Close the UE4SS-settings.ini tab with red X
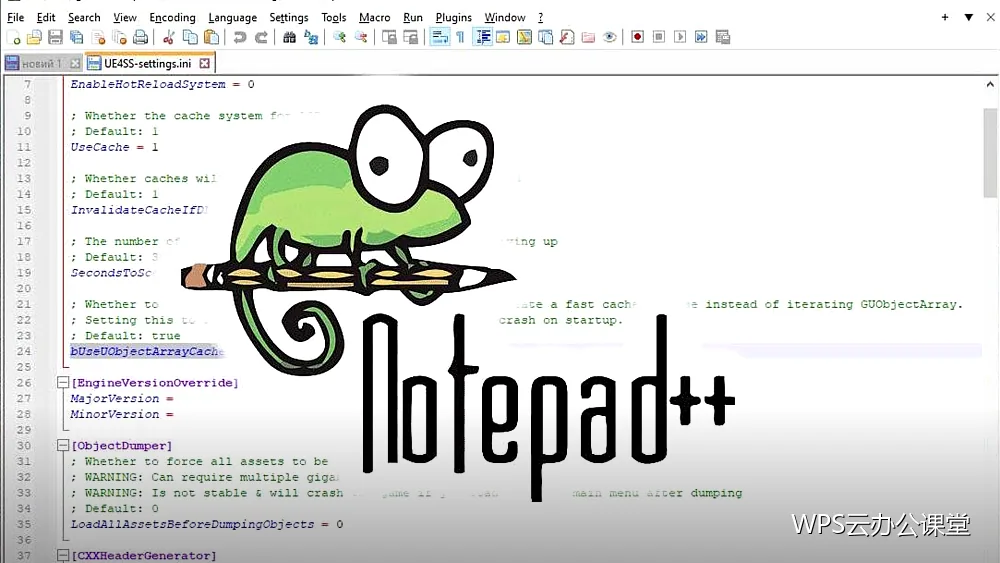This screenshot has width=1000, height=563. click(204, 63)
